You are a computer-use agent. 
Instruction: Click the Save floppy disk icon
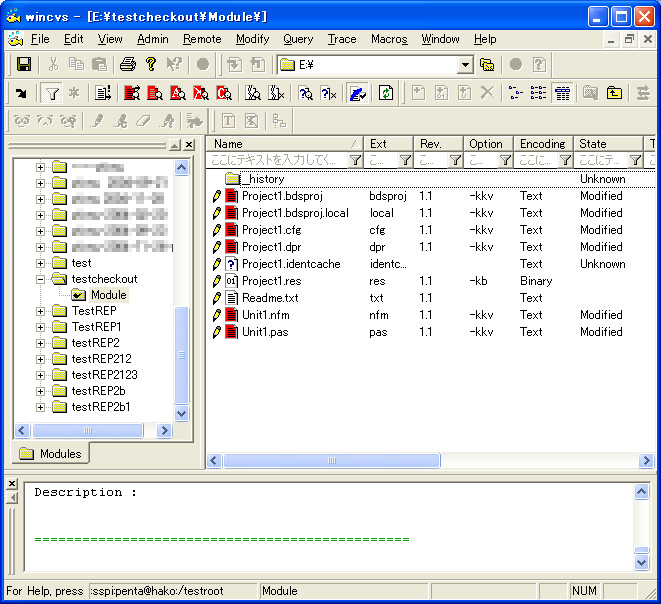click(24, 64)
